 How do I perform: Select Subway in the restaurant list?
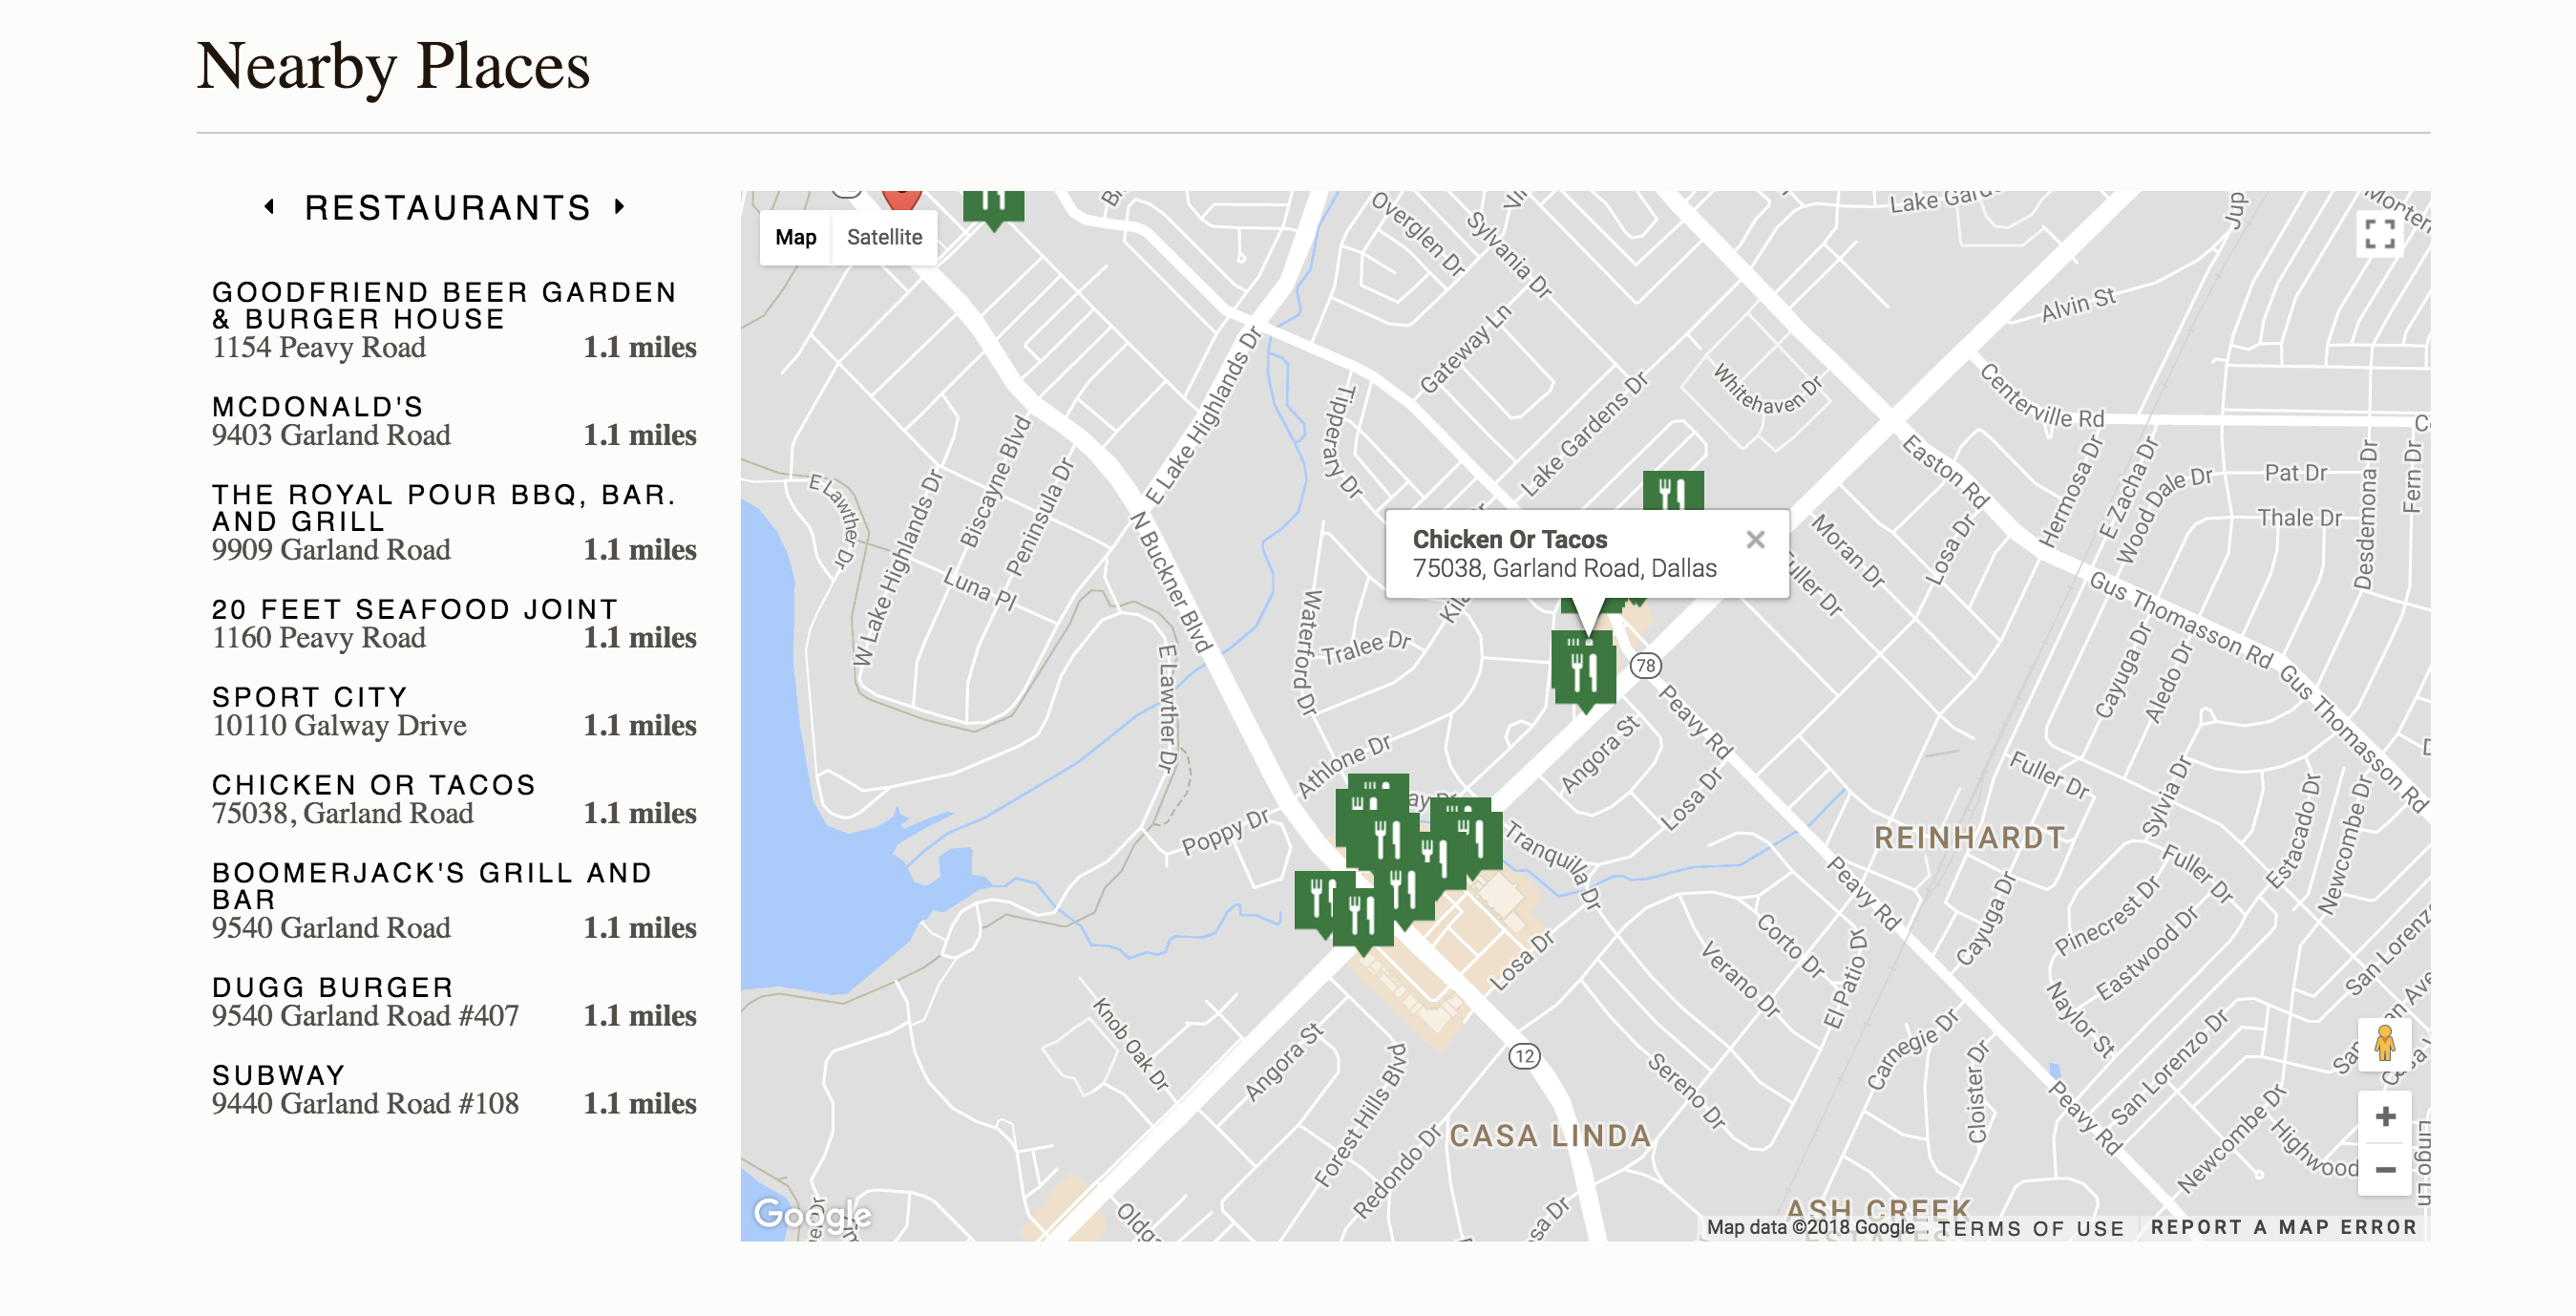(278, 1075)
